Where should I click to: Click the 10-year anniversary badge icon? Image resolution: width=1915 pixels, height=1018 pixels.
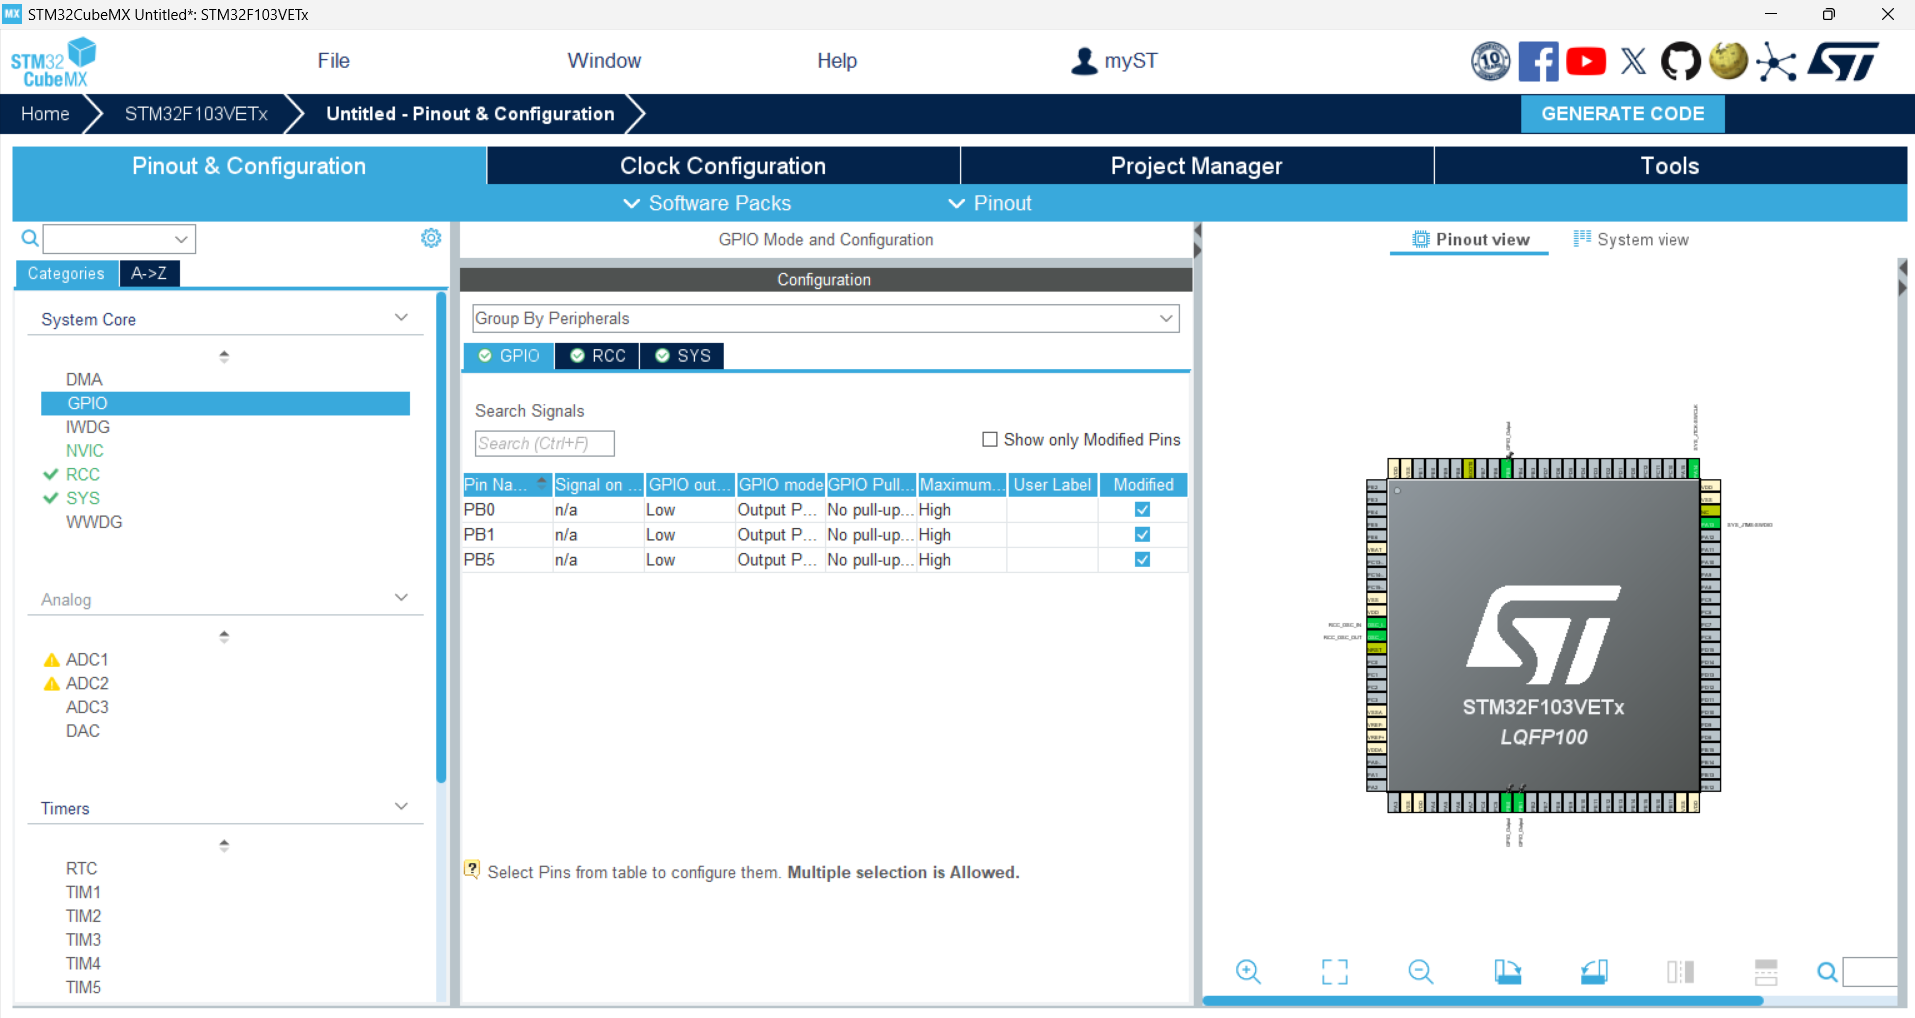click(x=1490, y=61)
